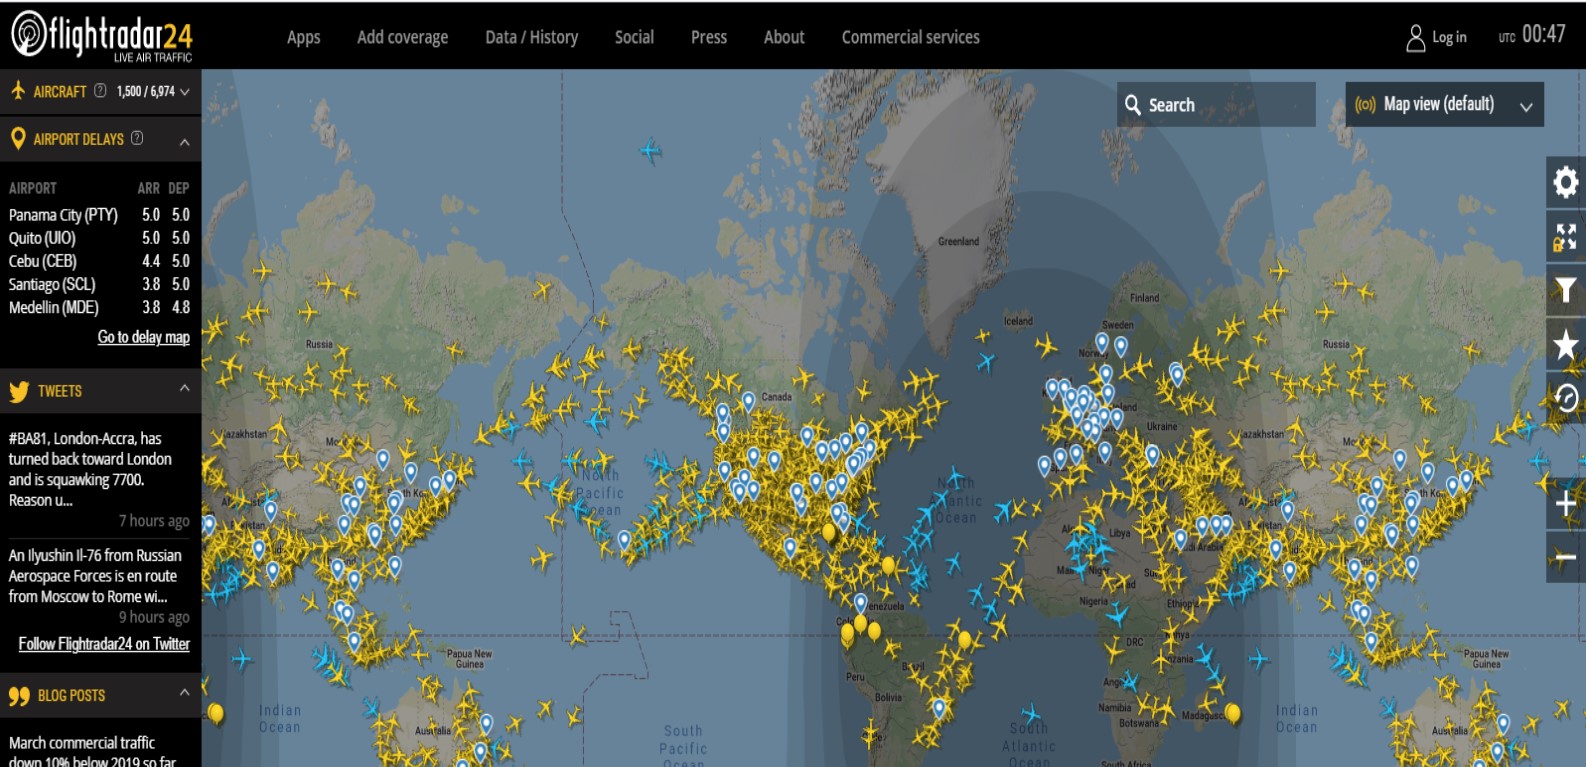Select the Panama City (PTY) airport row

pyautogui.click(x=99, y=215)
